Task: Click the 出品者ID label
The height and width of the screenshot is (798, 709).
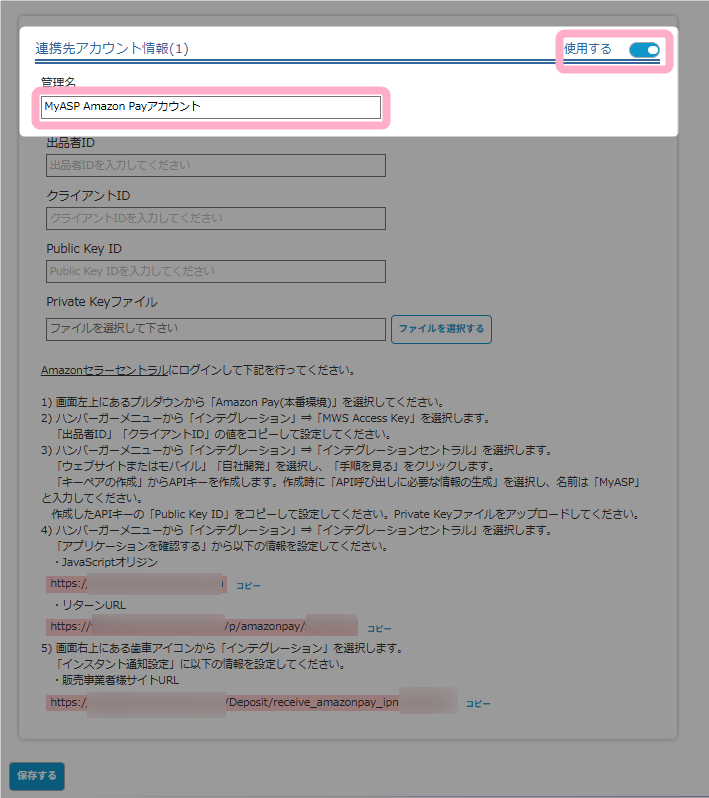Action: coord(71,143)
